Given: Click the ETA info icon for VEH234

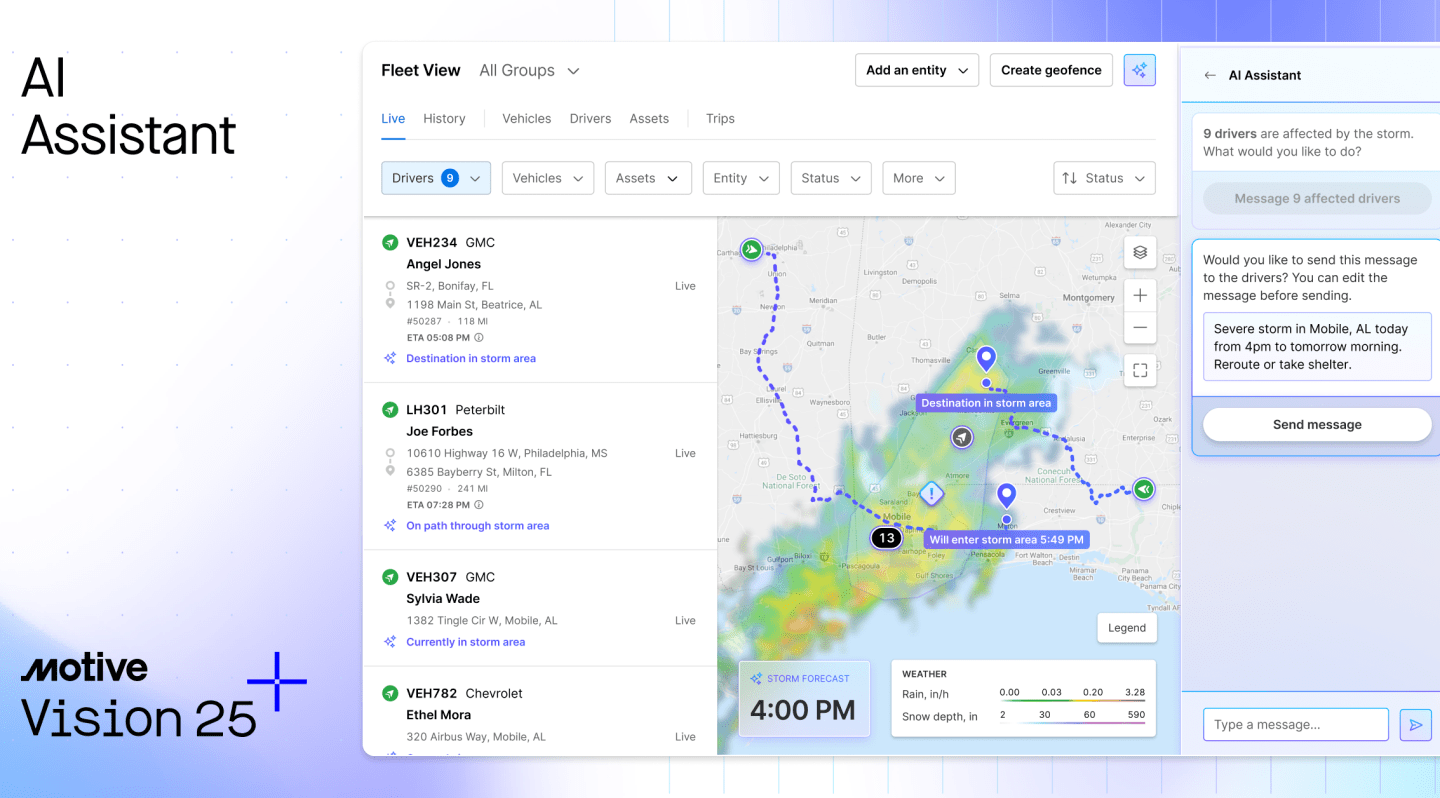Looking at the screenshot, I should click(479, 338).
